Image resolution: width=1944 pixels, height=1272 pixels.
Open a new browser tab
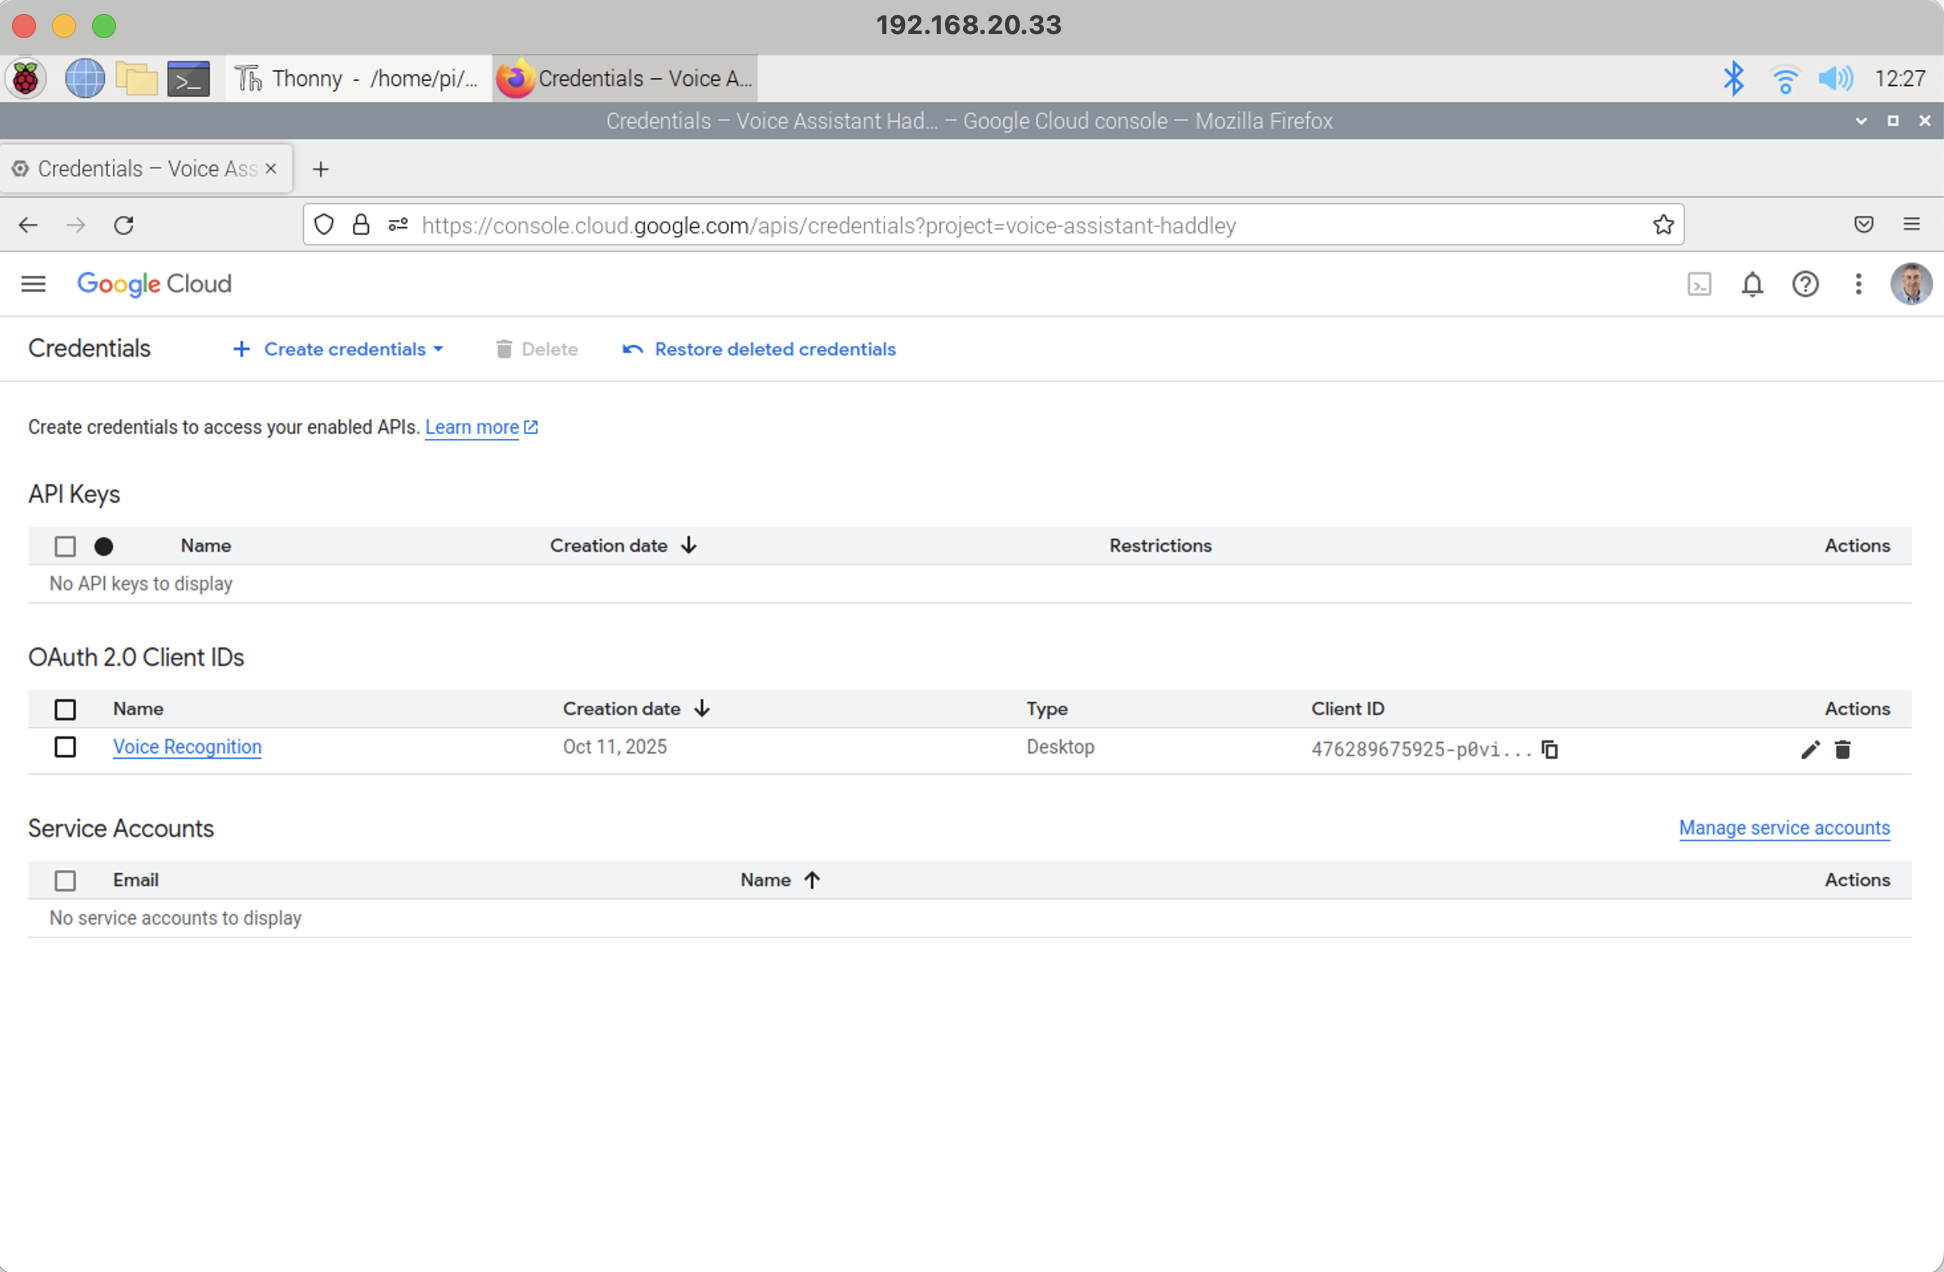[x=320, y=169]
